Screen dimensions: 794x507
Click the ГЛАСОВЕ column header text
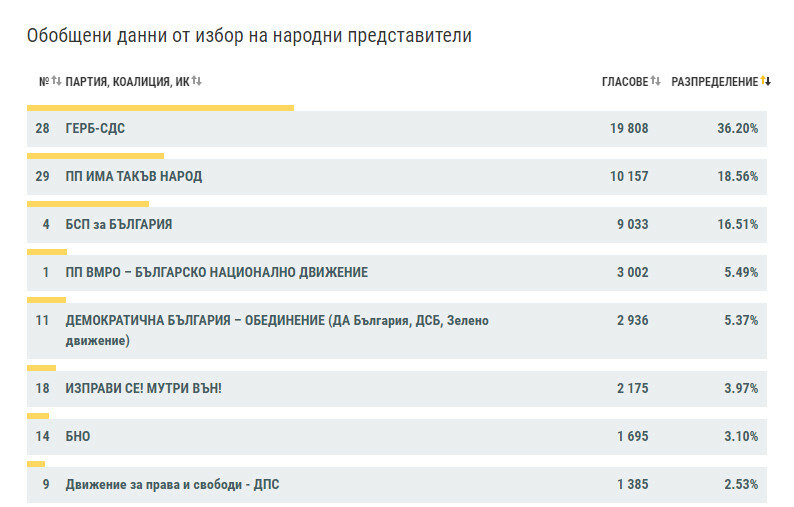[625, 82]
